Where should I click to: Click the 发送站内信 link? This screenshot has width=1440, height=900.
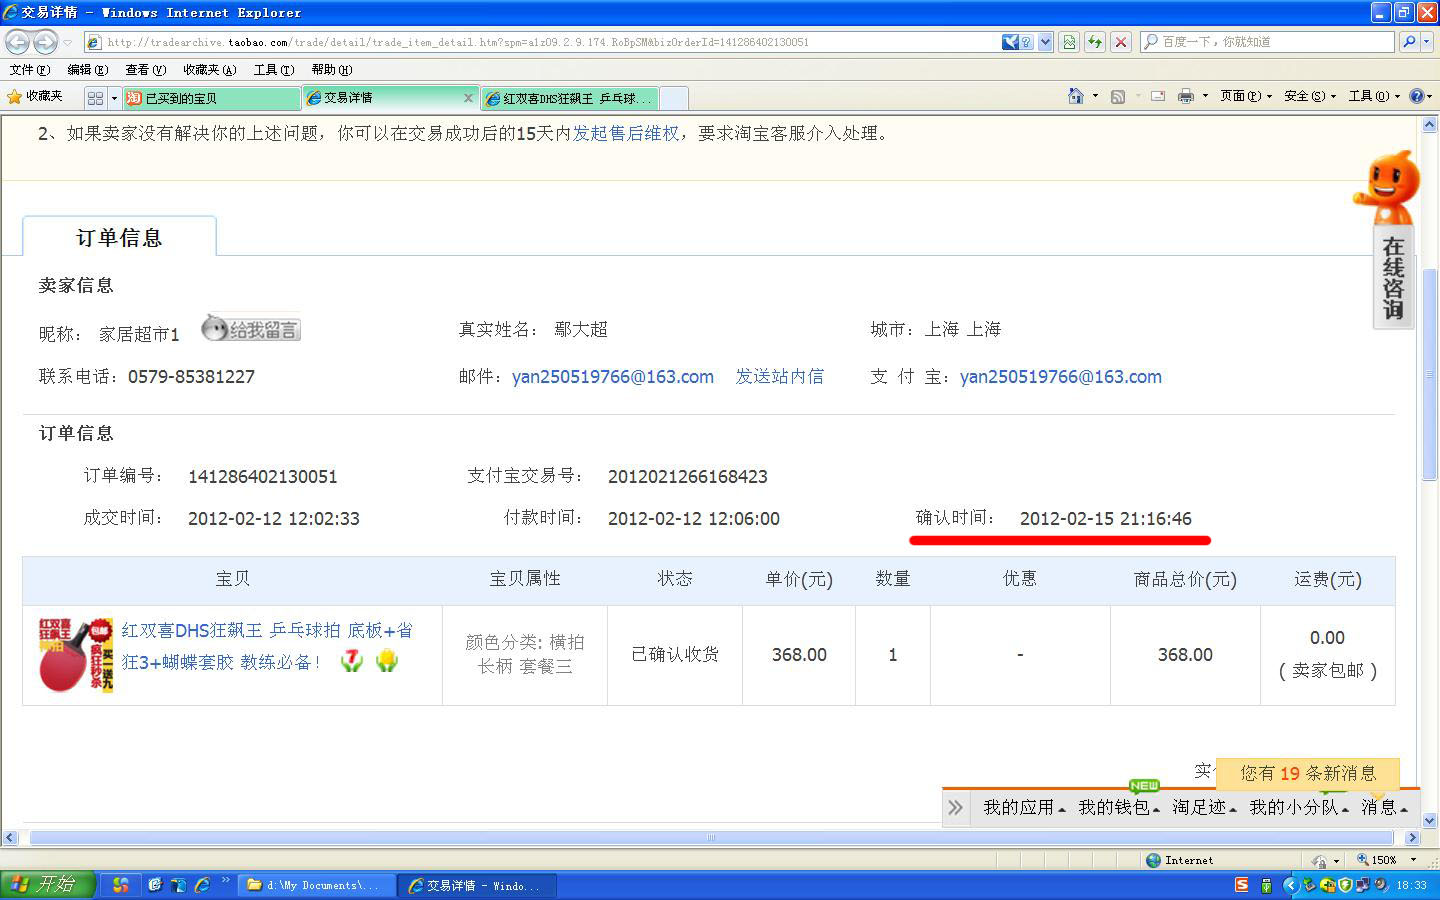pos(780,376)
